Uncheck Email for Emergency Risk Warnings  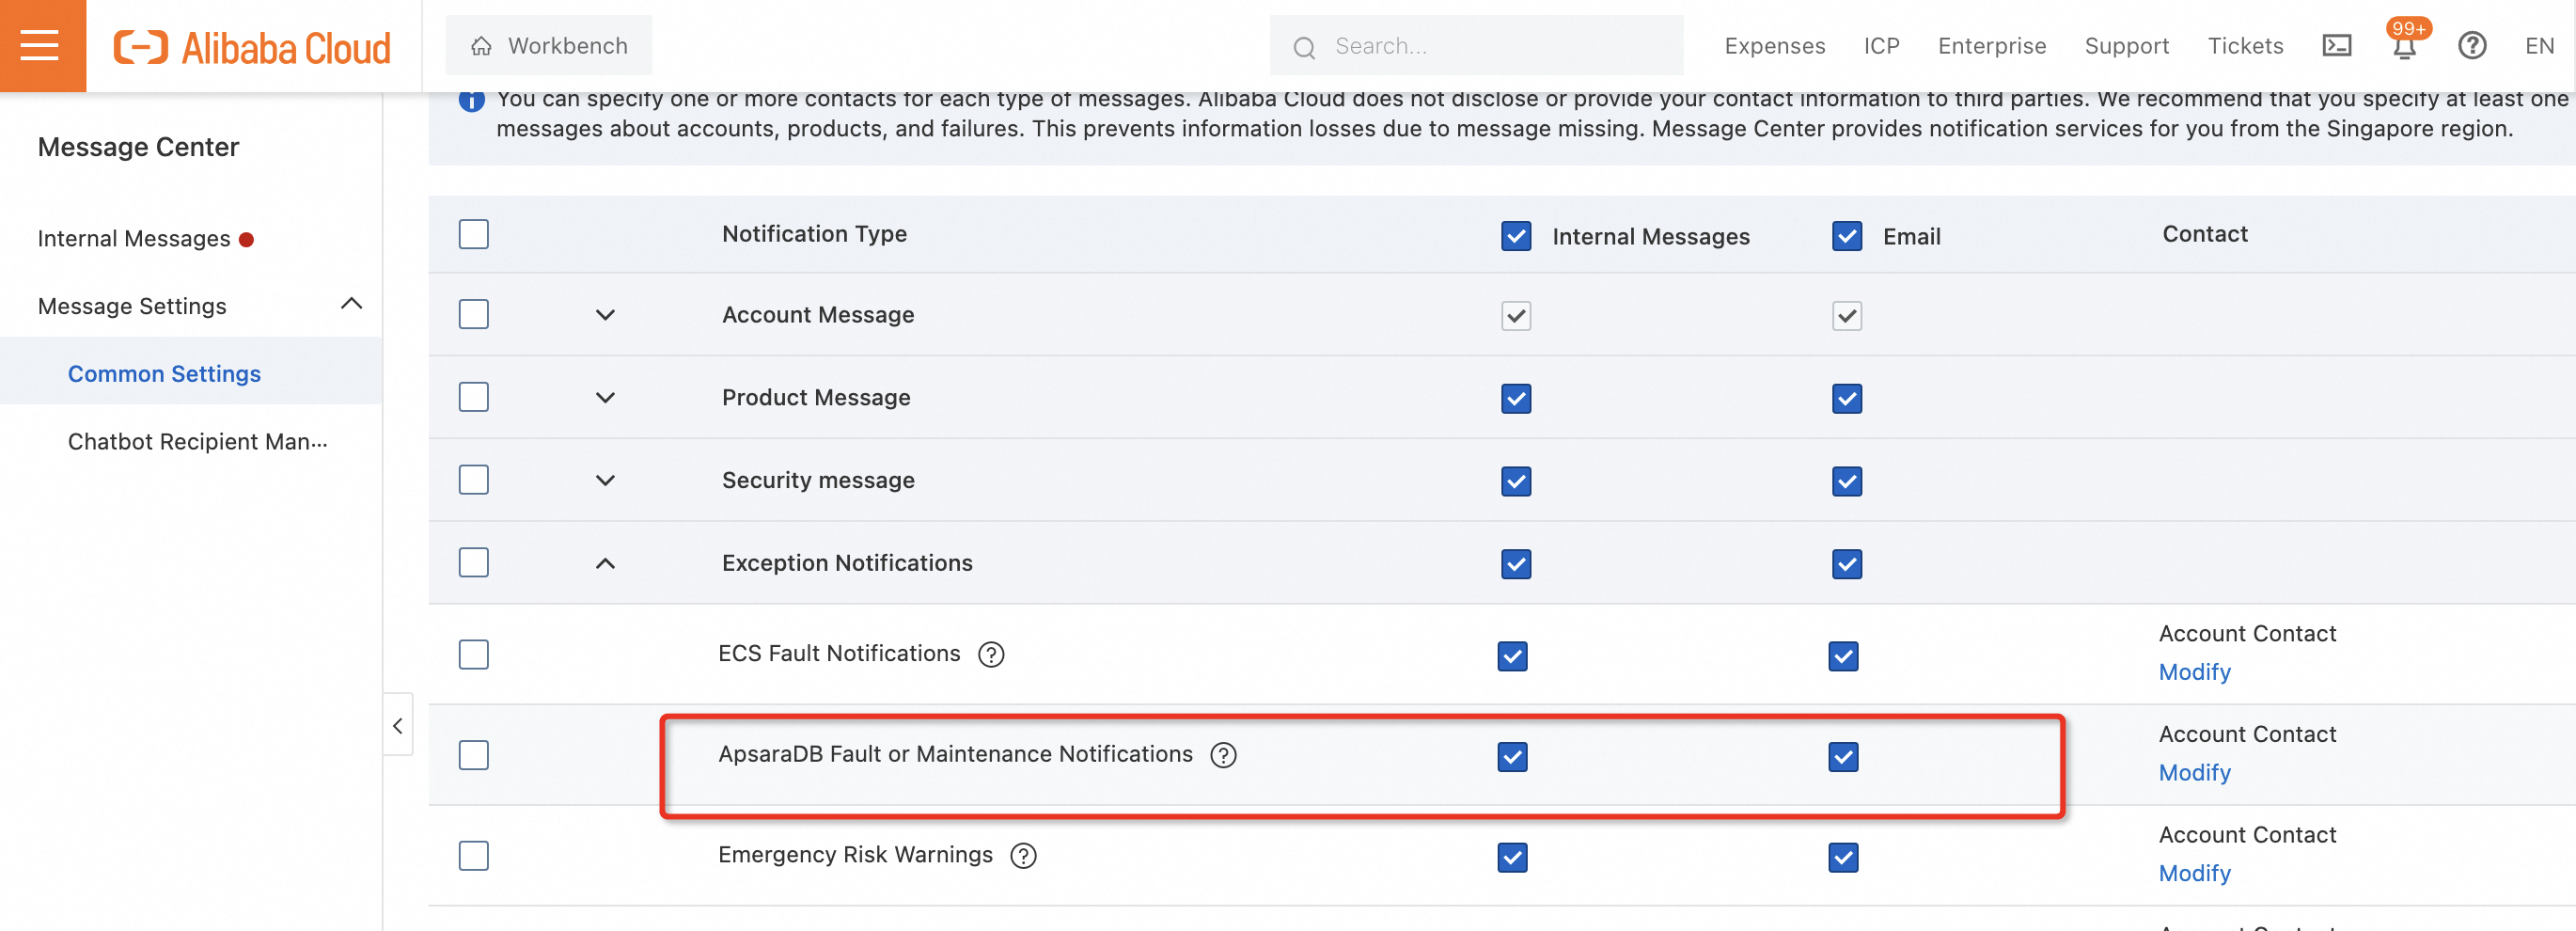[1842, 858]
